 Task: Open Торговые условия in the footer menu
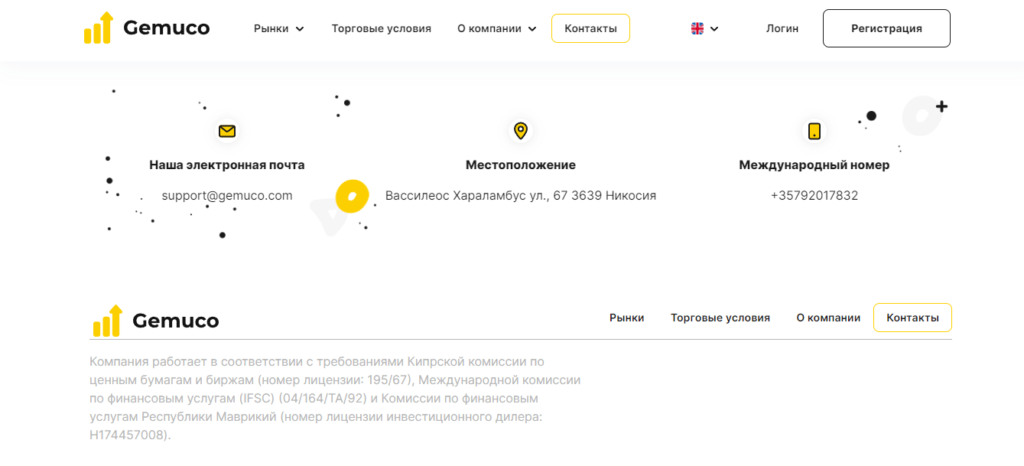point(720,318)
